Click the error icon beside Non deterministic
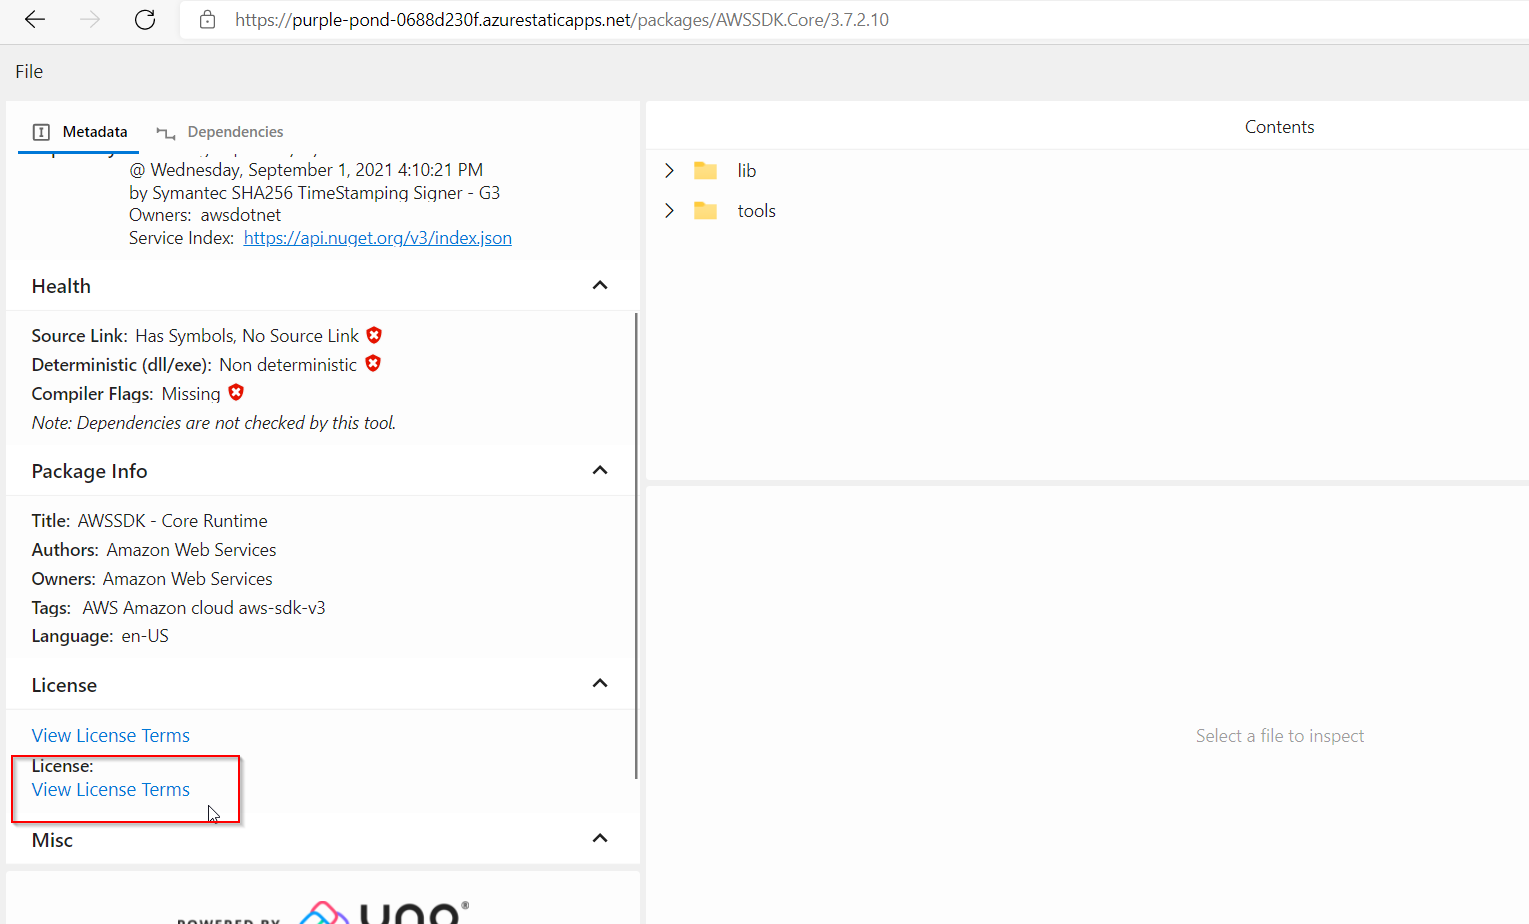1529x924 pixels. pyautogui.click(x=373, y=363)
